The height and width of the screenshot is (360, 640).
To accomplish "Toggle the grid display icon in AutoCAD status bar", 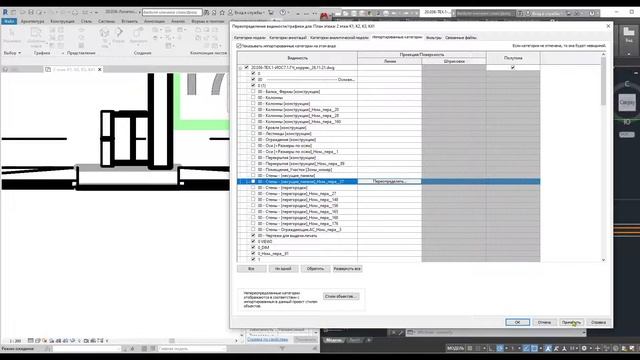I will point(470,348).
